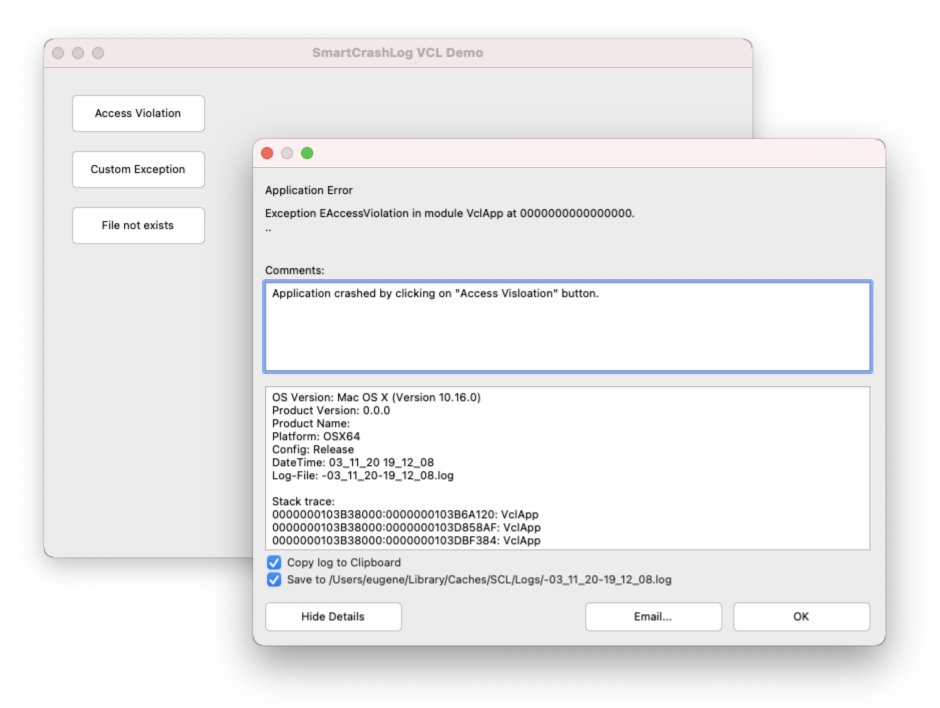Select the 'Stack trace:' heading line
The height and width of the screenshot is (708, 940).
click(x=303, y=502)
